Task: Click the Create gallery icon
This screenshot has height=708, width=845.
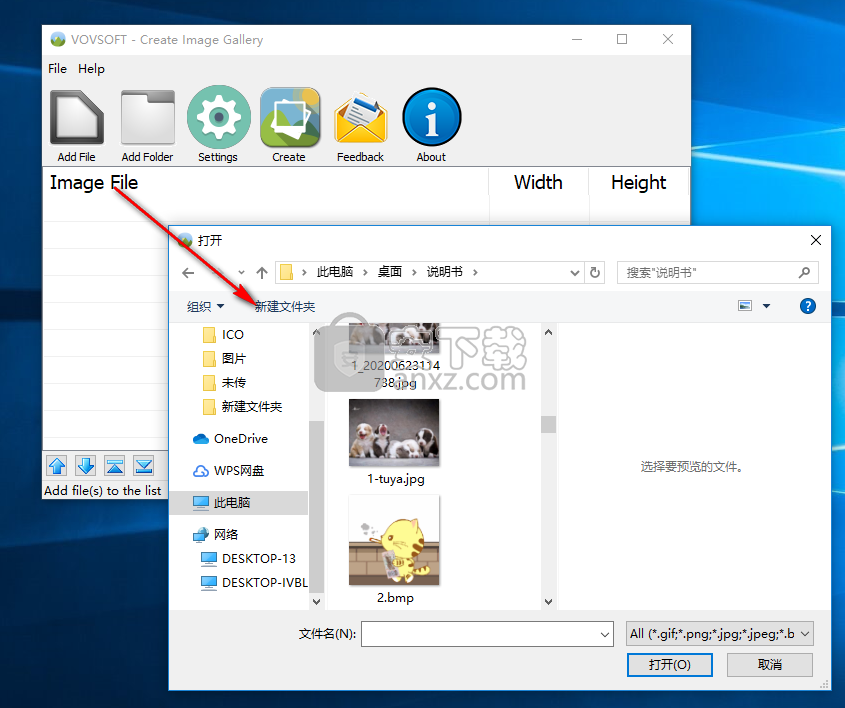Action: coord(289,119)
